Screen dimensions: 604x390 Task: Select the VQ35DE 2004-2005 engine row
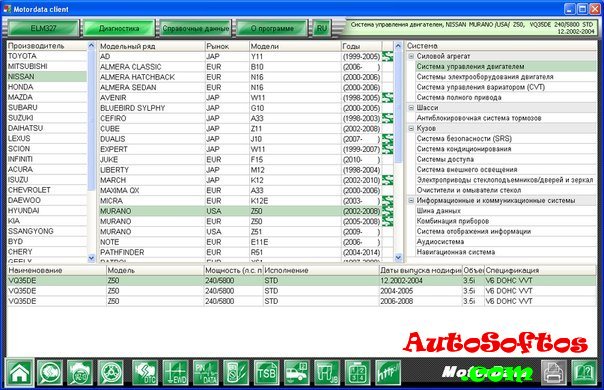(x=301, y=291)
